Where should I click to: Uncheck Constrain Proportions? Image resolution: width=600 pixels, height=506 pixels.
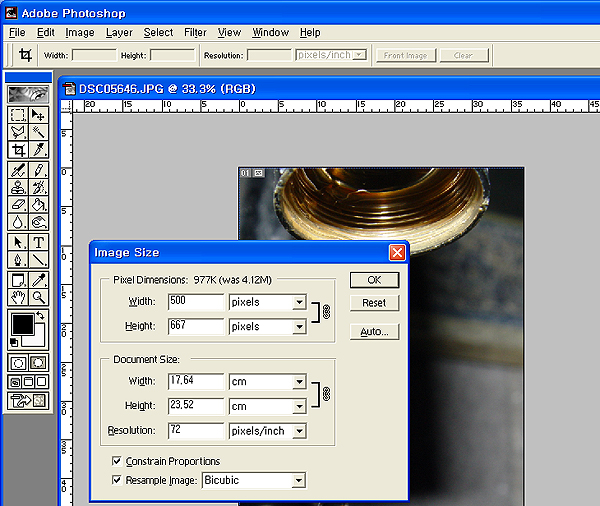(117, 460)
